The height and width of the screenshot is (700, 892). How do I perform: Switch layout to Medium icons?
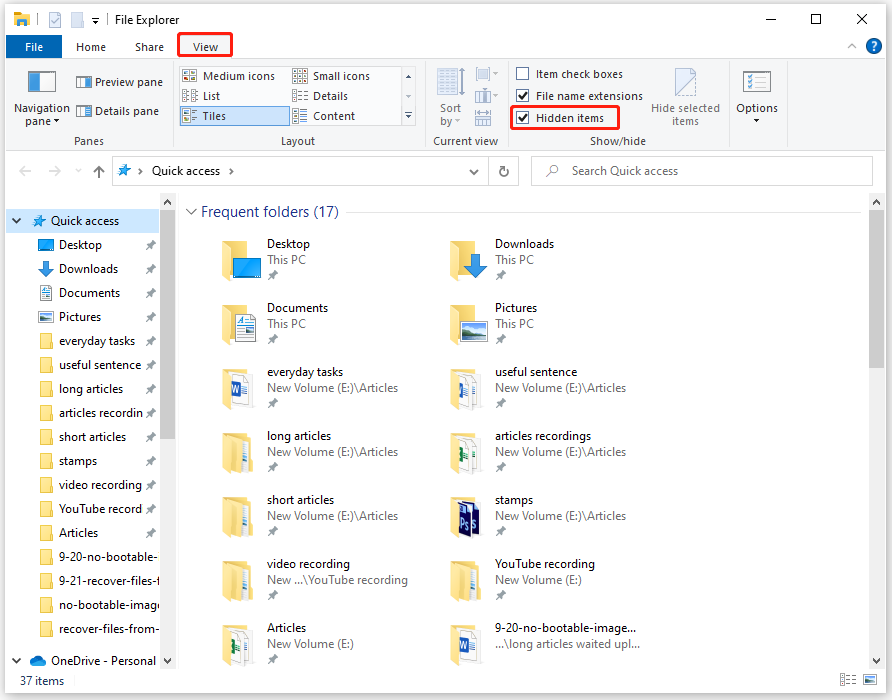tap(229, 76)
